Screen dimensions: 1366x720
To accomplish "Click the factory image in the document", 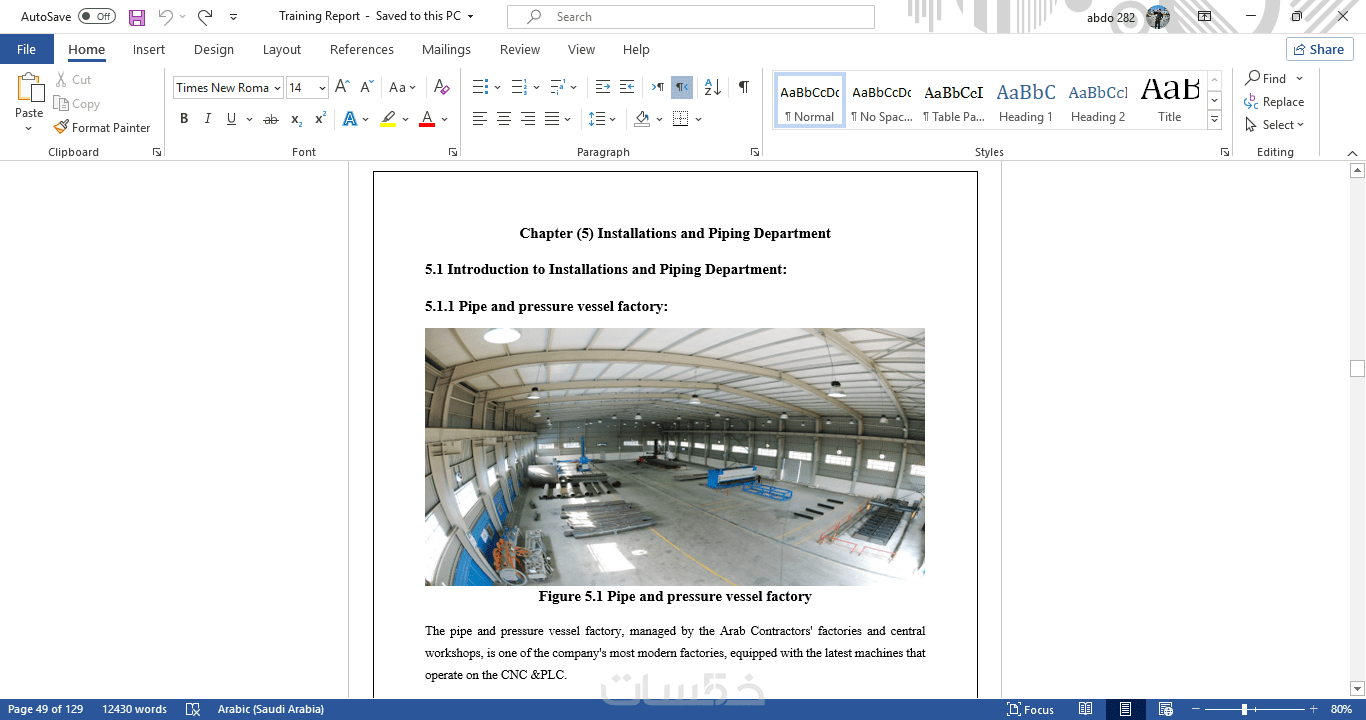I will [675, 457].
